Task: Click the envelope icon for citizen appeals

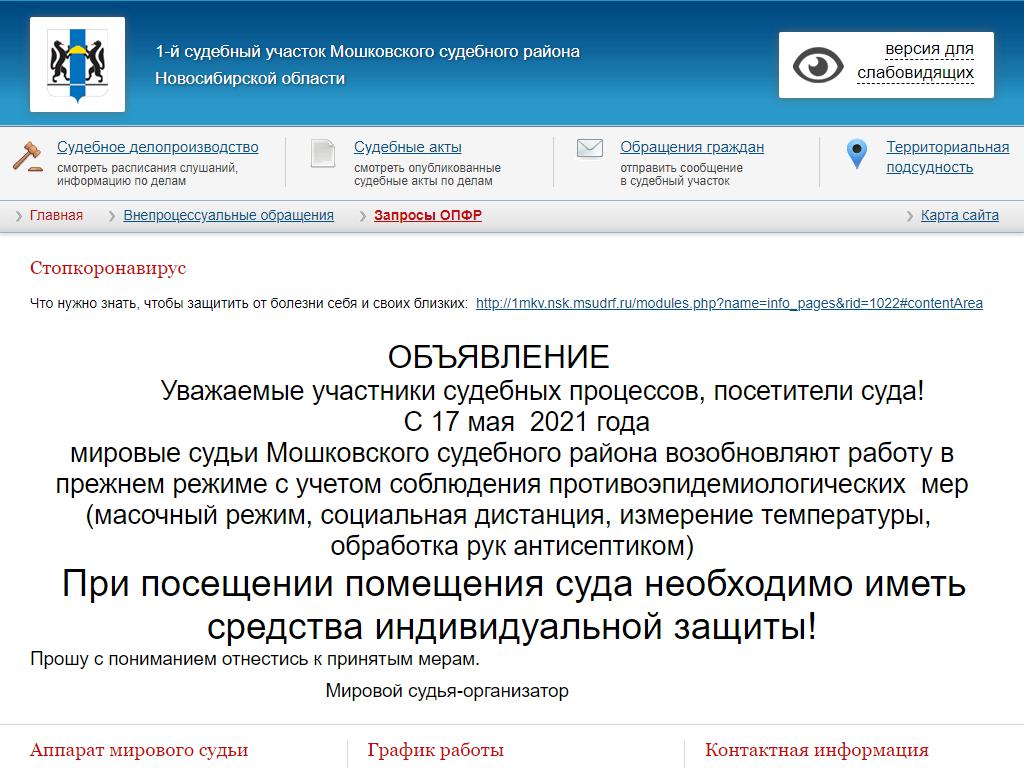Action: click(590, 149)
